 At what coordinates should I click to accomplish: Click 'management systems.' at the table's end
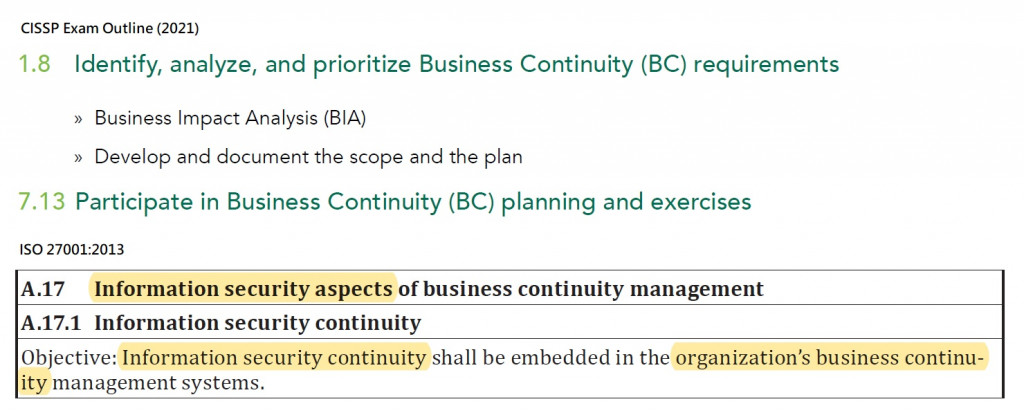click(158, 382)
